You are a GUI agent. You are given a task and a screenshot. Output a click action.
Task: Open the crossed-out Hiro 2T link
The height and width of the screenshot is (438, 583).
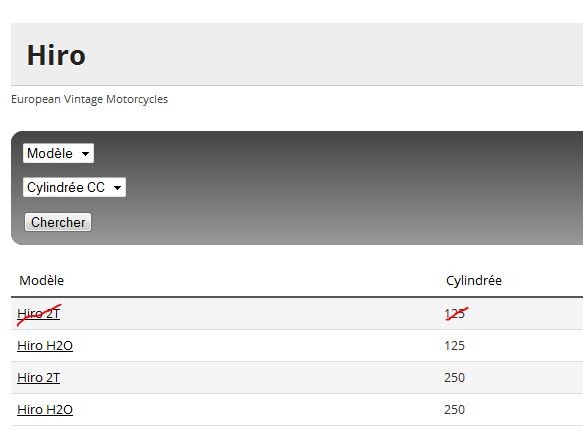(x=39, y=314)
